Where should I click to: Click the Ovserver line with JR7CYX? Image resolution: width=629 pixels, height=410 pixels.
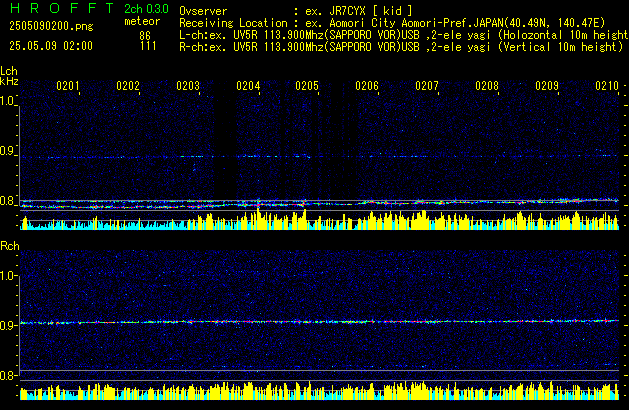click(x=296, y=11)
